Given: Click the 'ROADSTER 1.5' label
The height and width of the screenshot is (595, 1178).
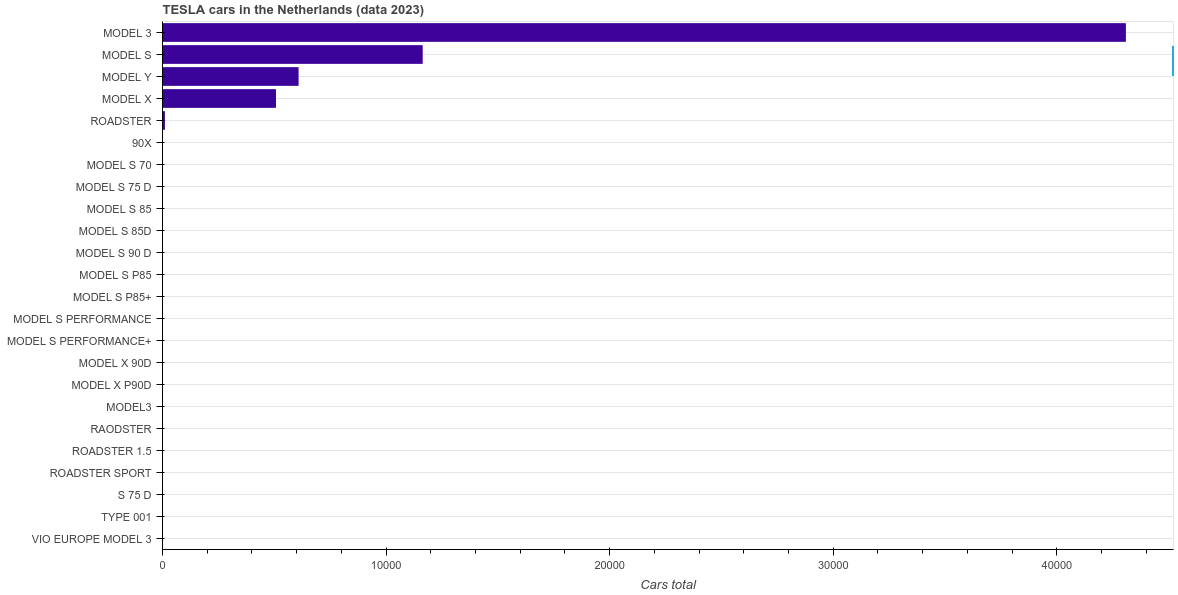Looking at the screenshot, I should (112, 451).
